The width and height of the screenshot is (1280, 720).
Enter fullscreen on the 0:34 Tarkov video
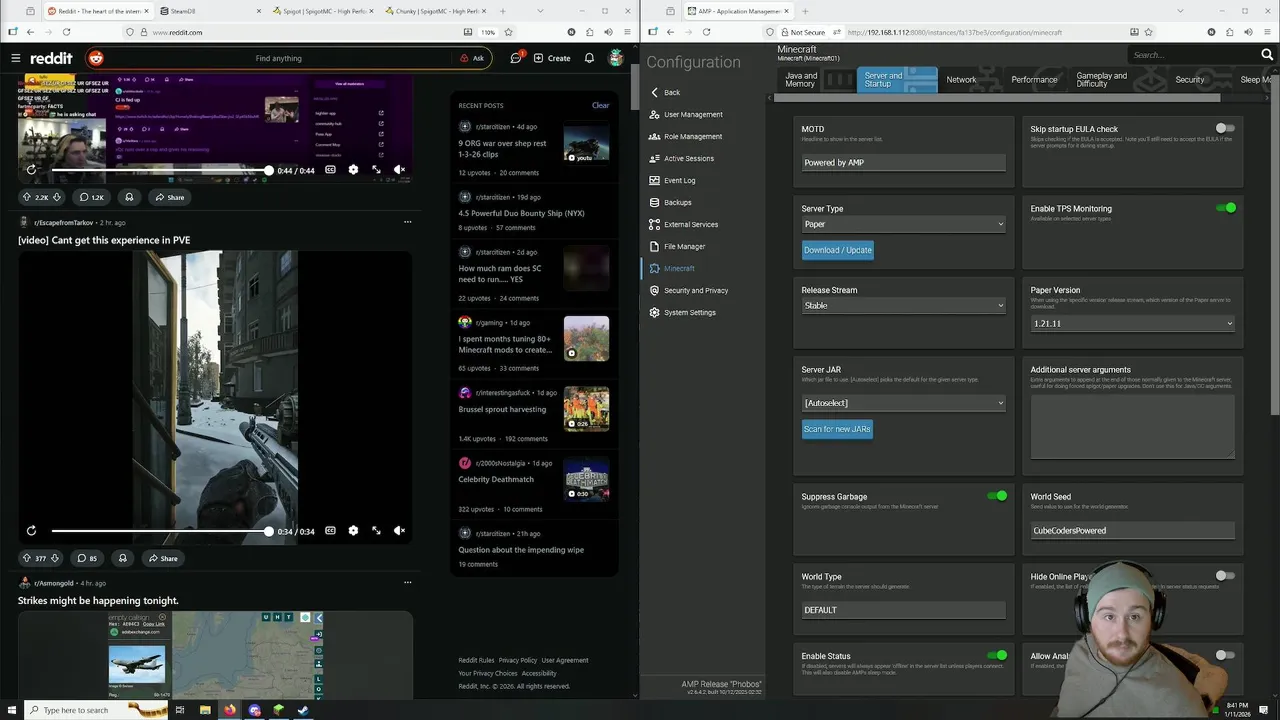[376, 531]
